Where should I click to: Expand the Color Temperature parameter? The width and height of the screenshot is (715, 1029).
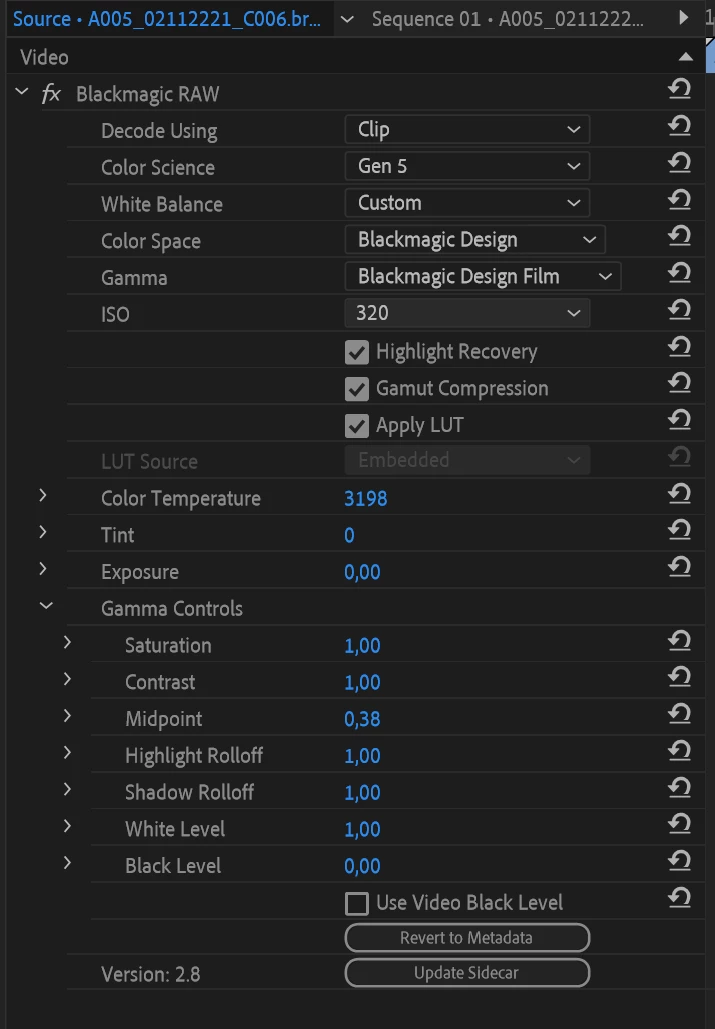point(43,495)
